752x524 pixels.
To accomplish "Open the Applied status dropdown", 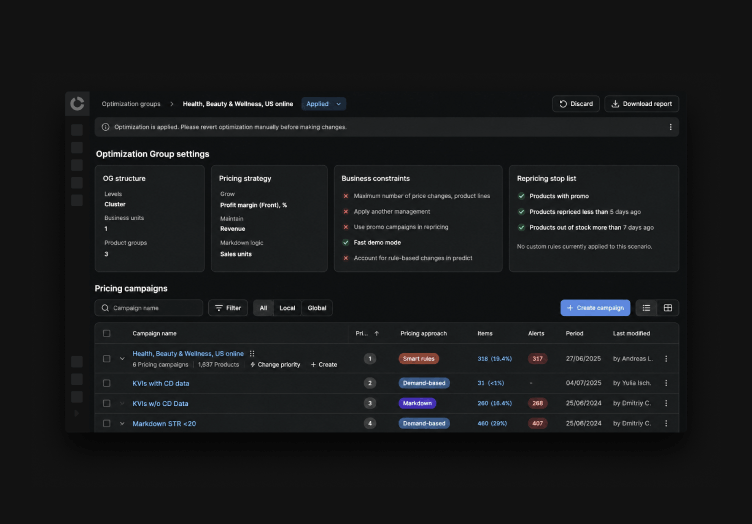I will (324, 104).
